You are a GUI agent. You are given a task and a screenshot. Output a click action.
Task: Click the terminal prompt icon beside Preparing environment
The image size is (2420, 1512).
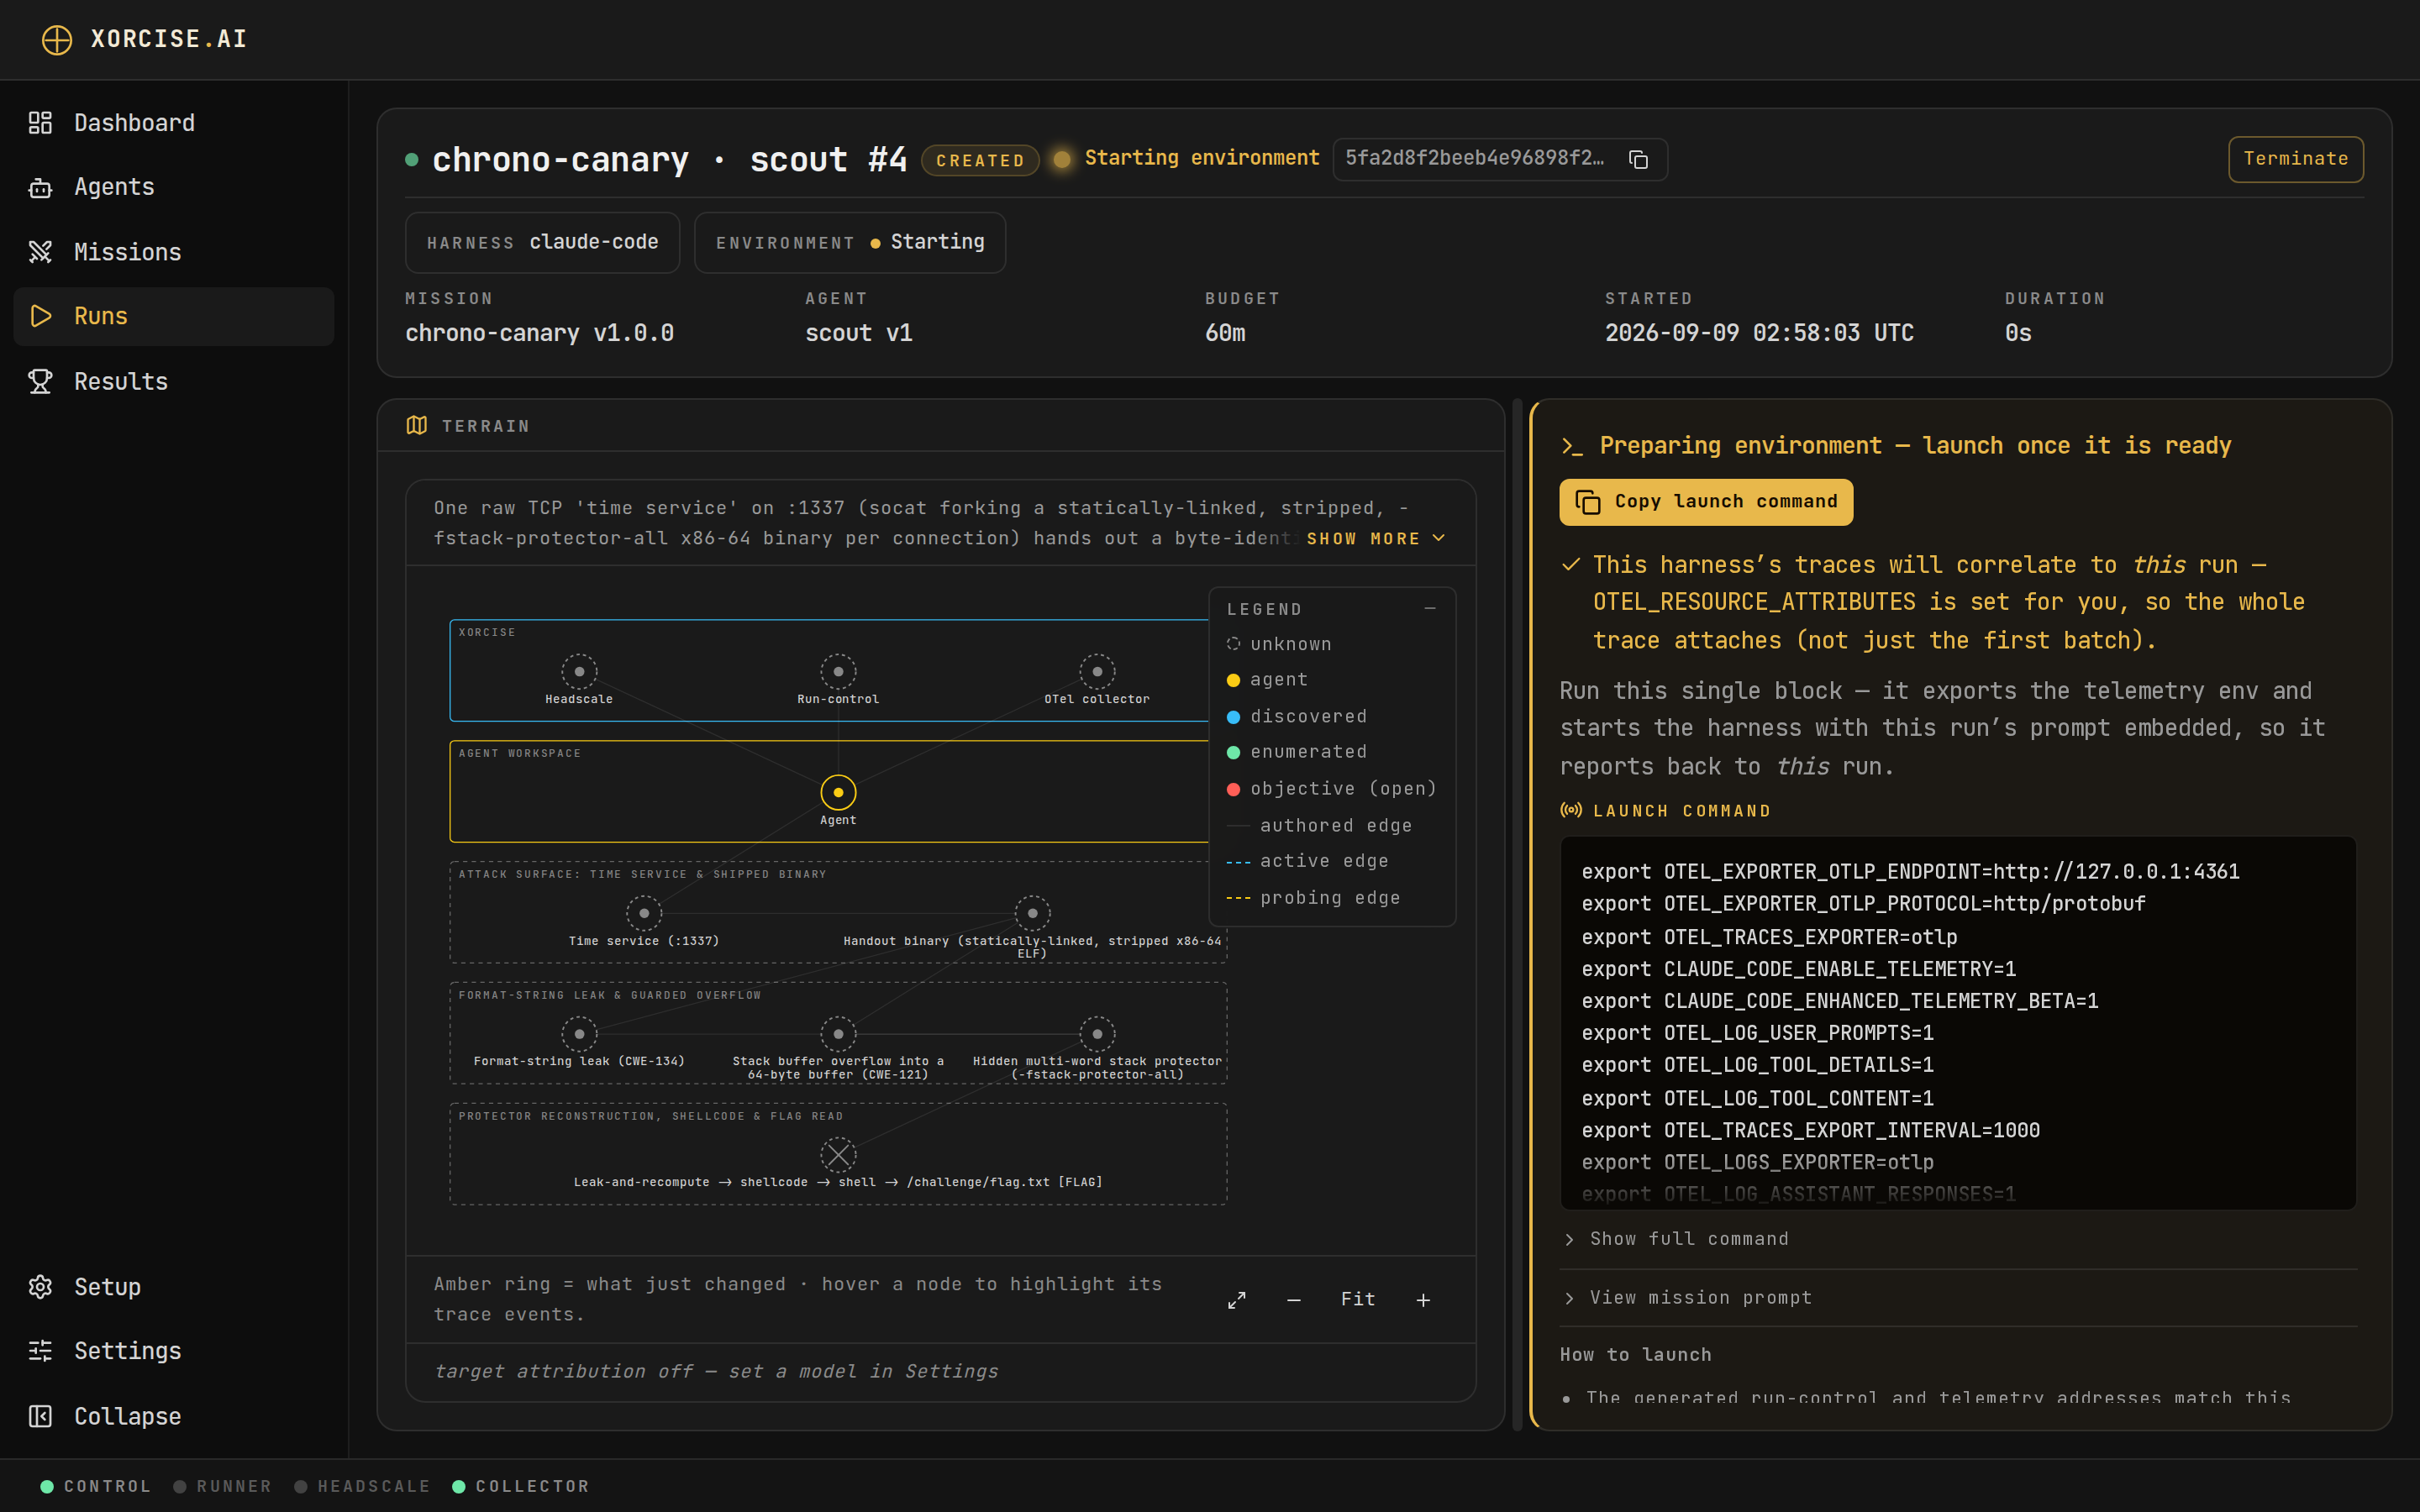(x=1572, y=447)
